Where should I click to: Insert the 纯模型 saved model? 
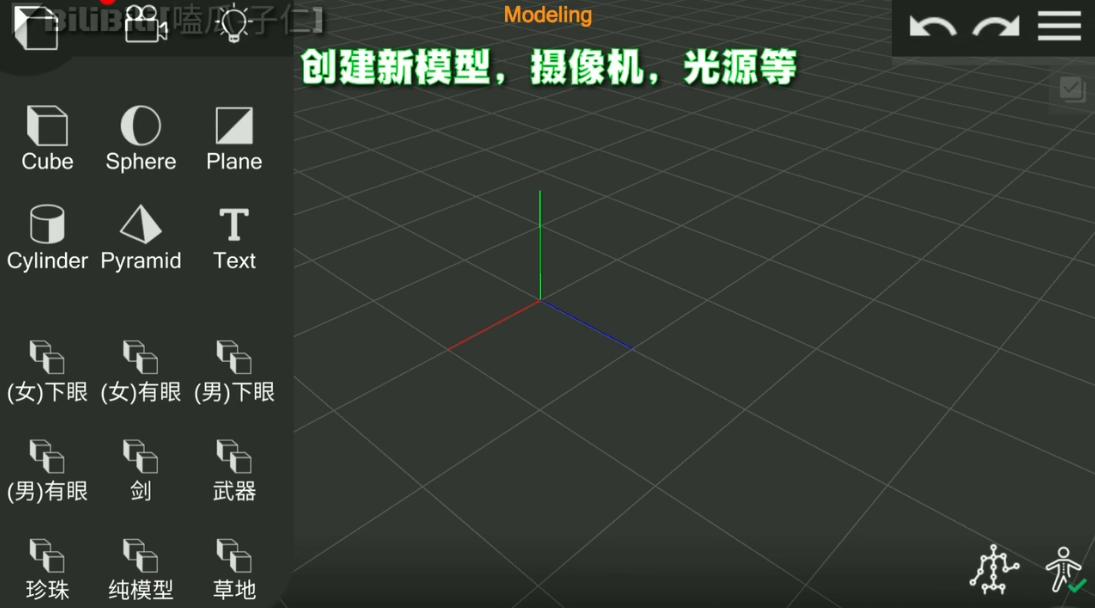[140, 569]
